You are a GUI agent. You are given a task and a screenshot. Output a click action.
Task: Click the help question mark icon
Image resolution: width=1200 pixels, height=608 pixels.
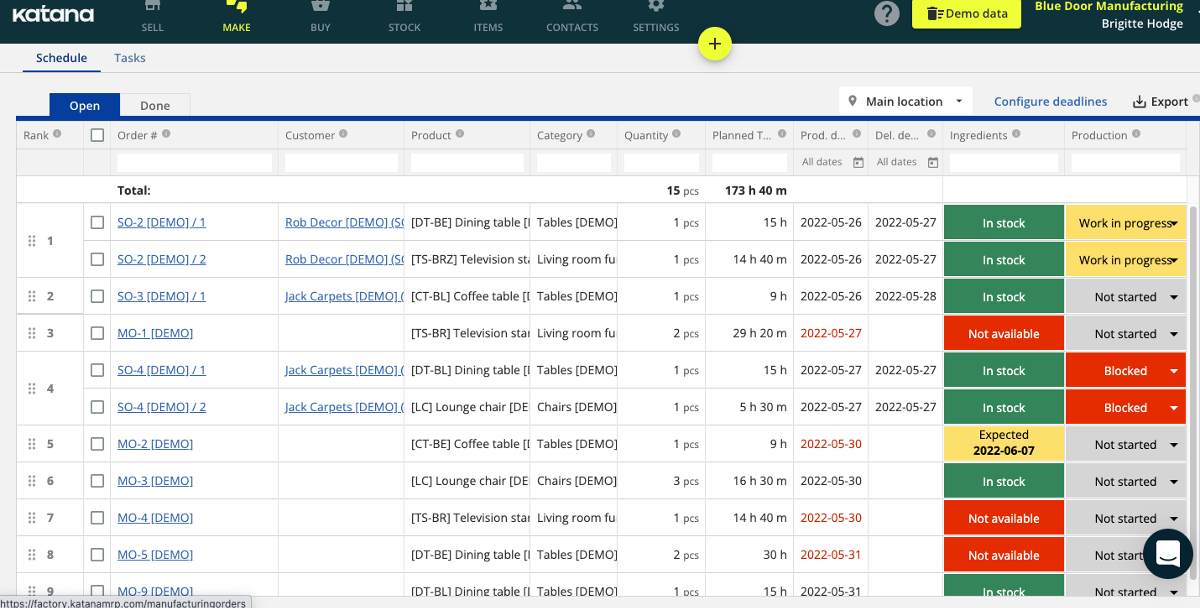(886, 13)
